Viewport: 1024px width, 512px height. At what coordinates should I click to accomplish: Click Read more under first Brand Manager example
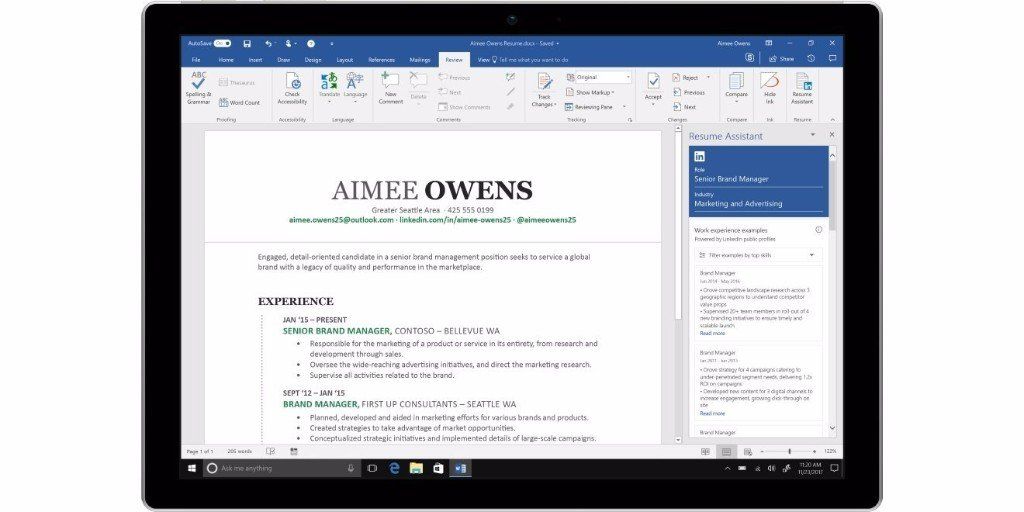tap(712, 333)
